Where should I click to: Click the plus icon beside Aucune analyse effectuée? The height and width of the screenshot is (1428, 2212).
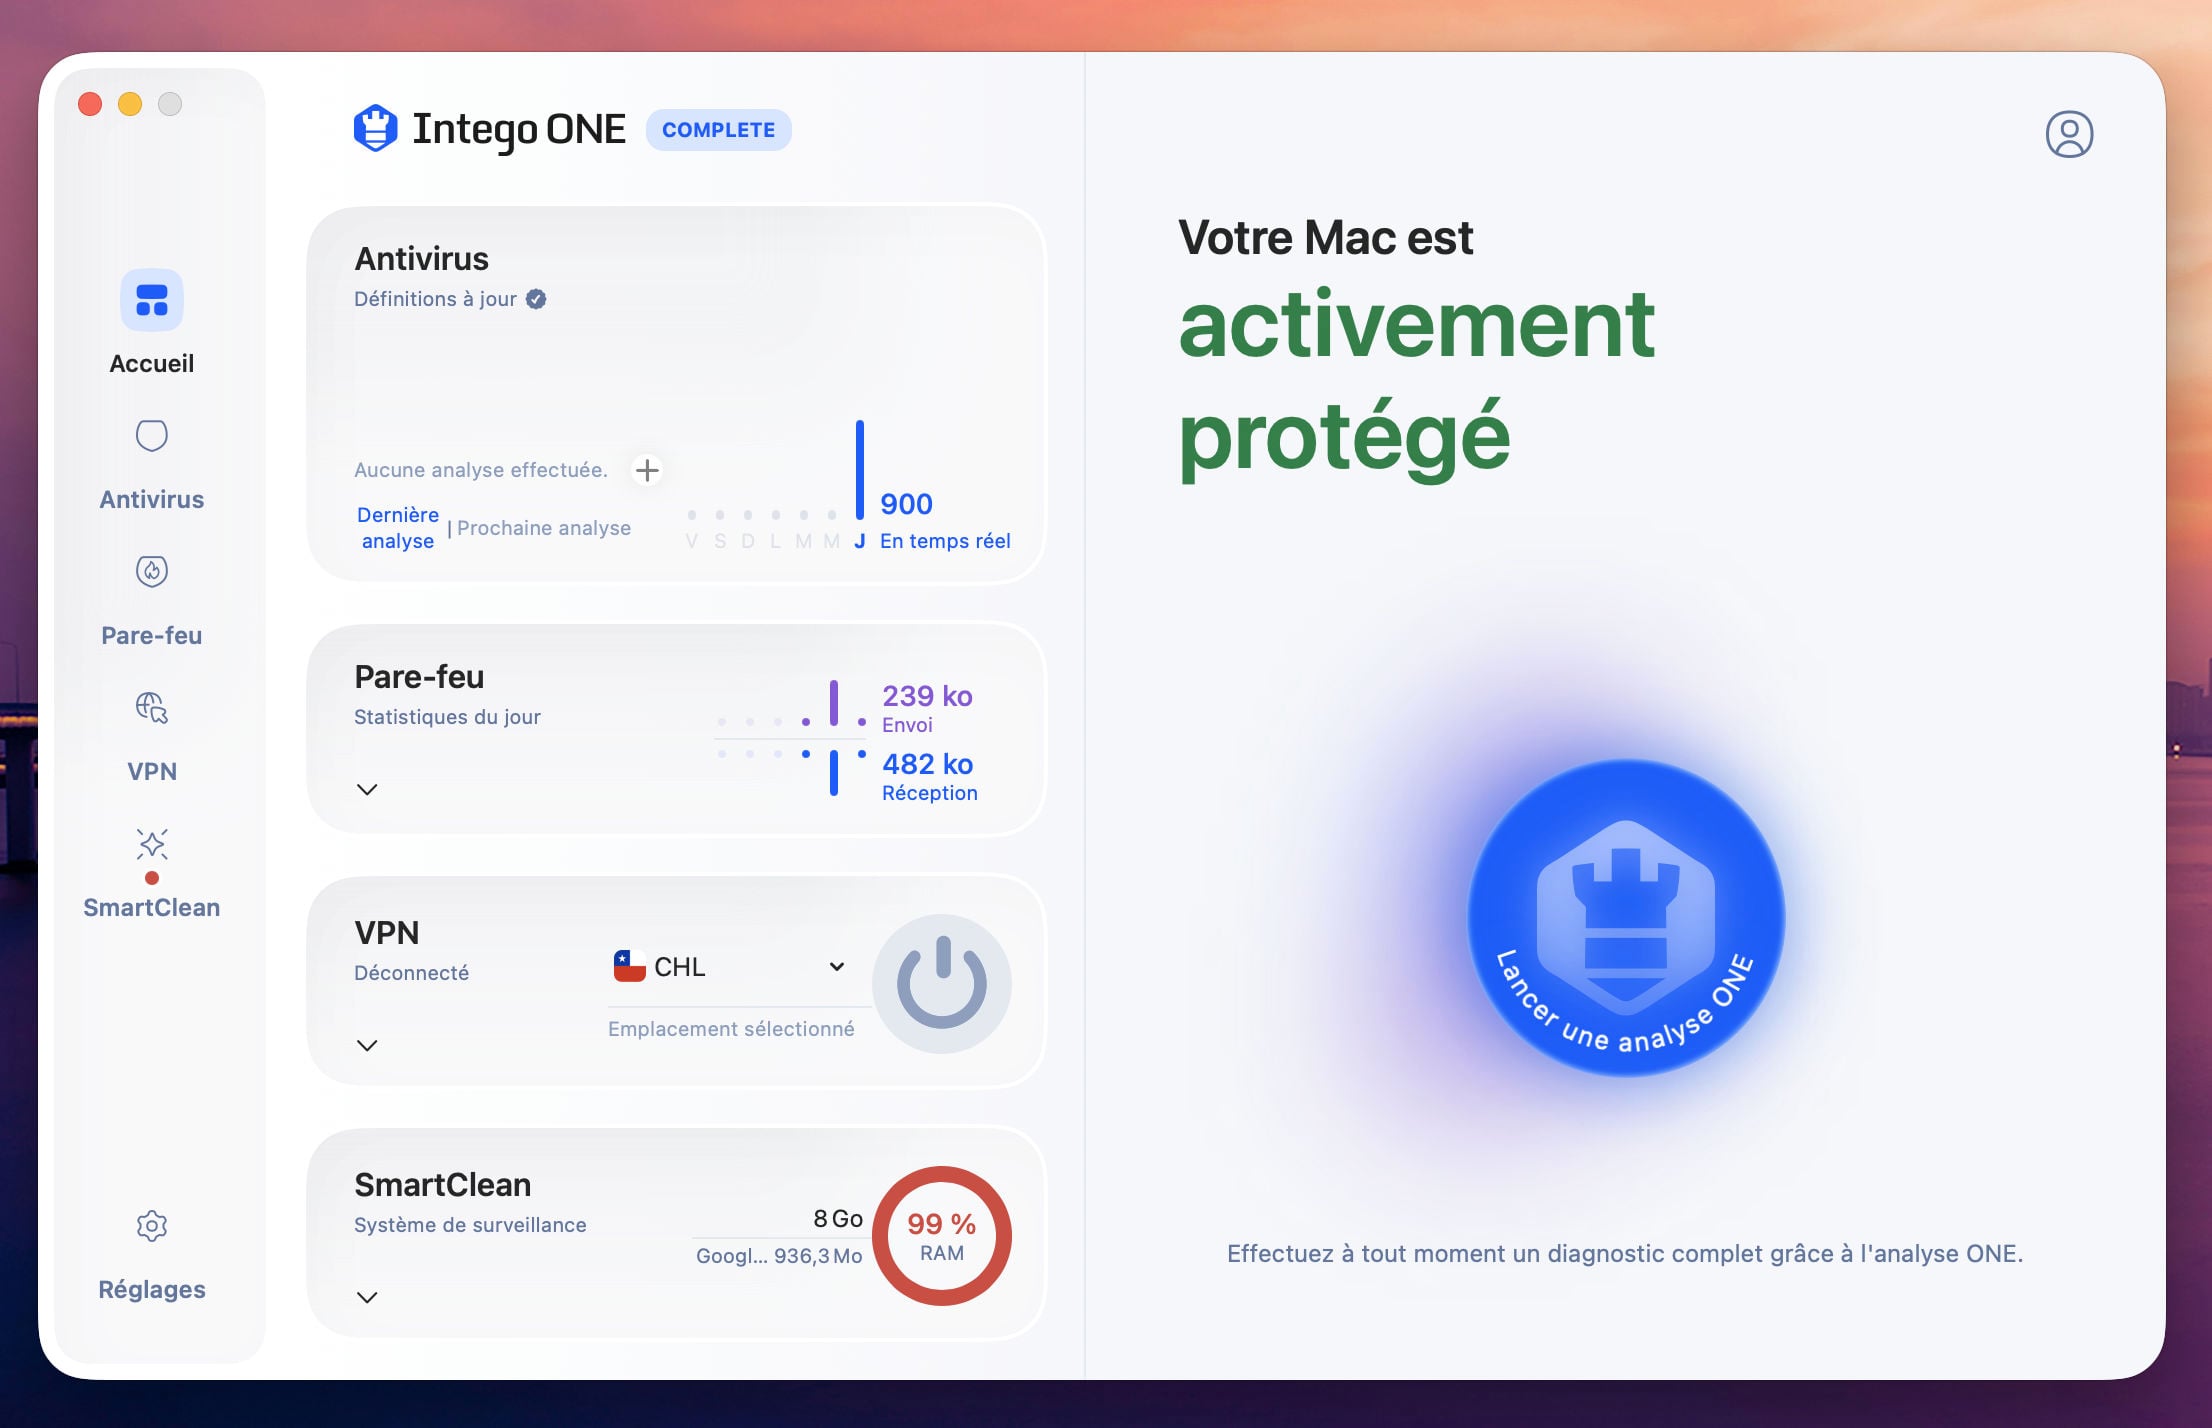tap(647, 470)
